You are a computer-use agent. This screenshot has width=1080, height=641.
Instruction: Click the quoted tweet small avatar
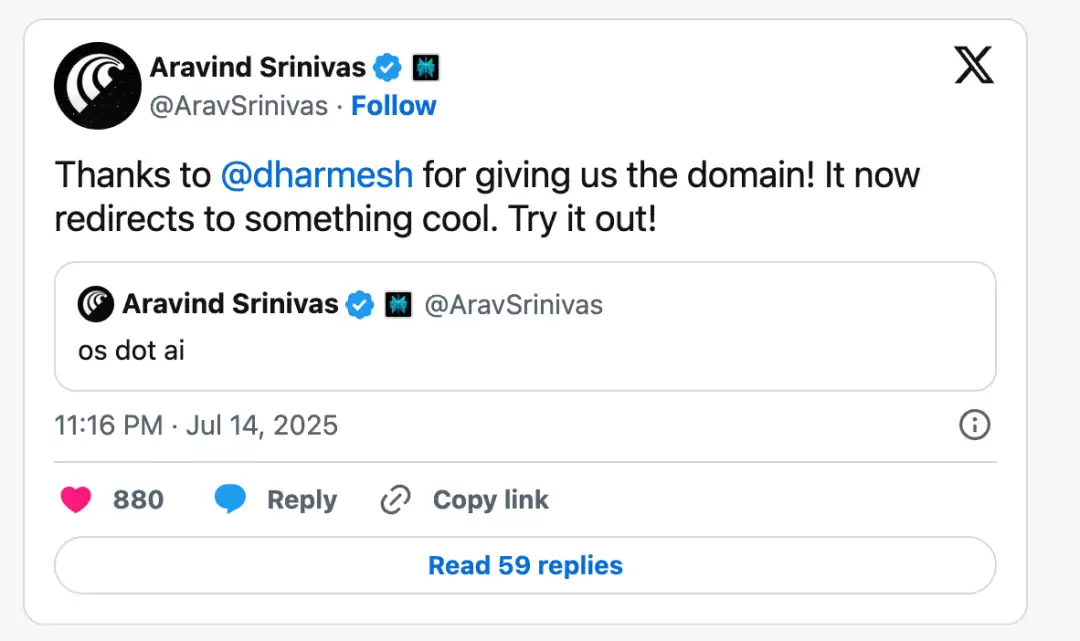[96, 304]
